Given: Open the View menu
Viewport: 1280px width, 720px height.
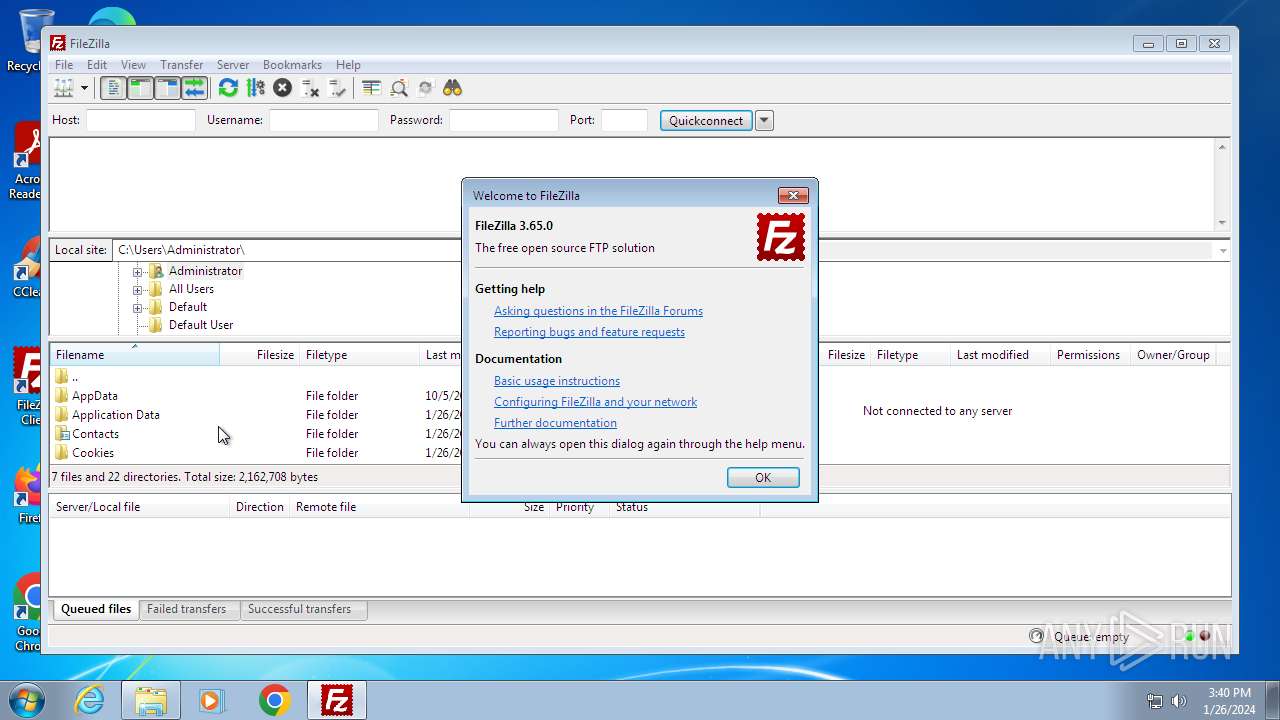Looking at the screenshot, I should tap(134, 65).
